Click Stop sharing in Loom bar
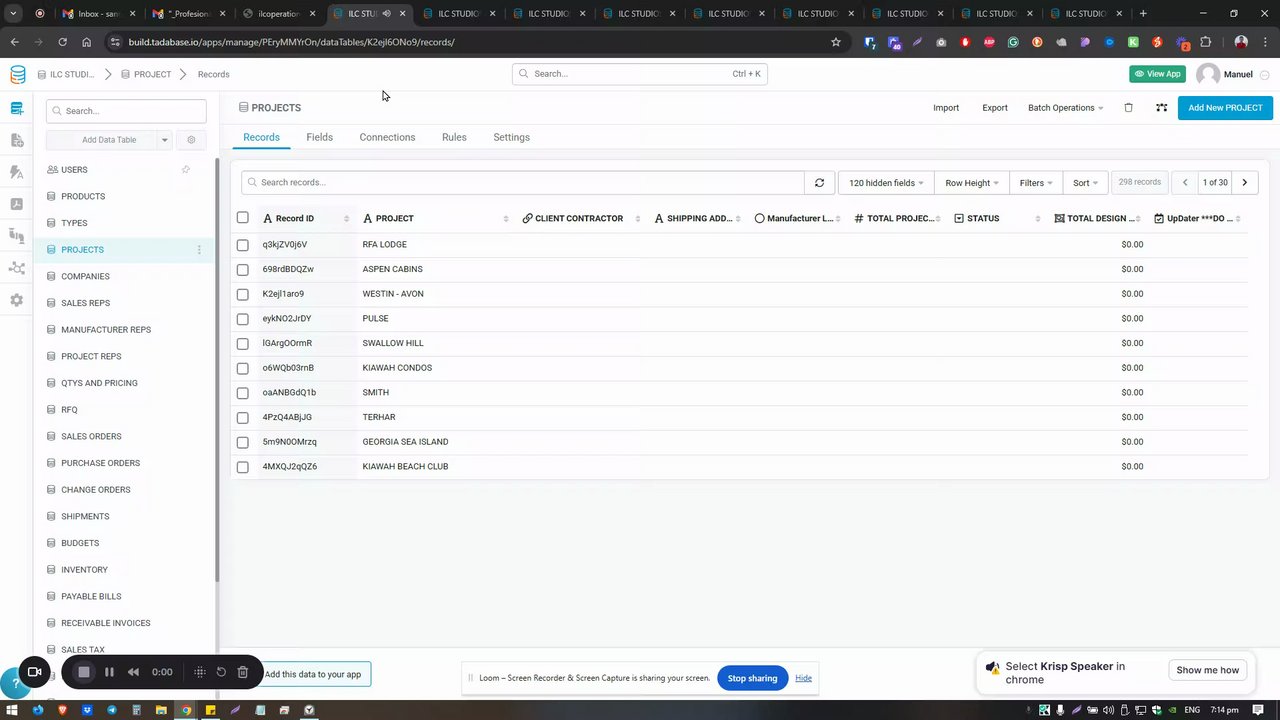Screen dimensions: 1280x720 (752, 678)
